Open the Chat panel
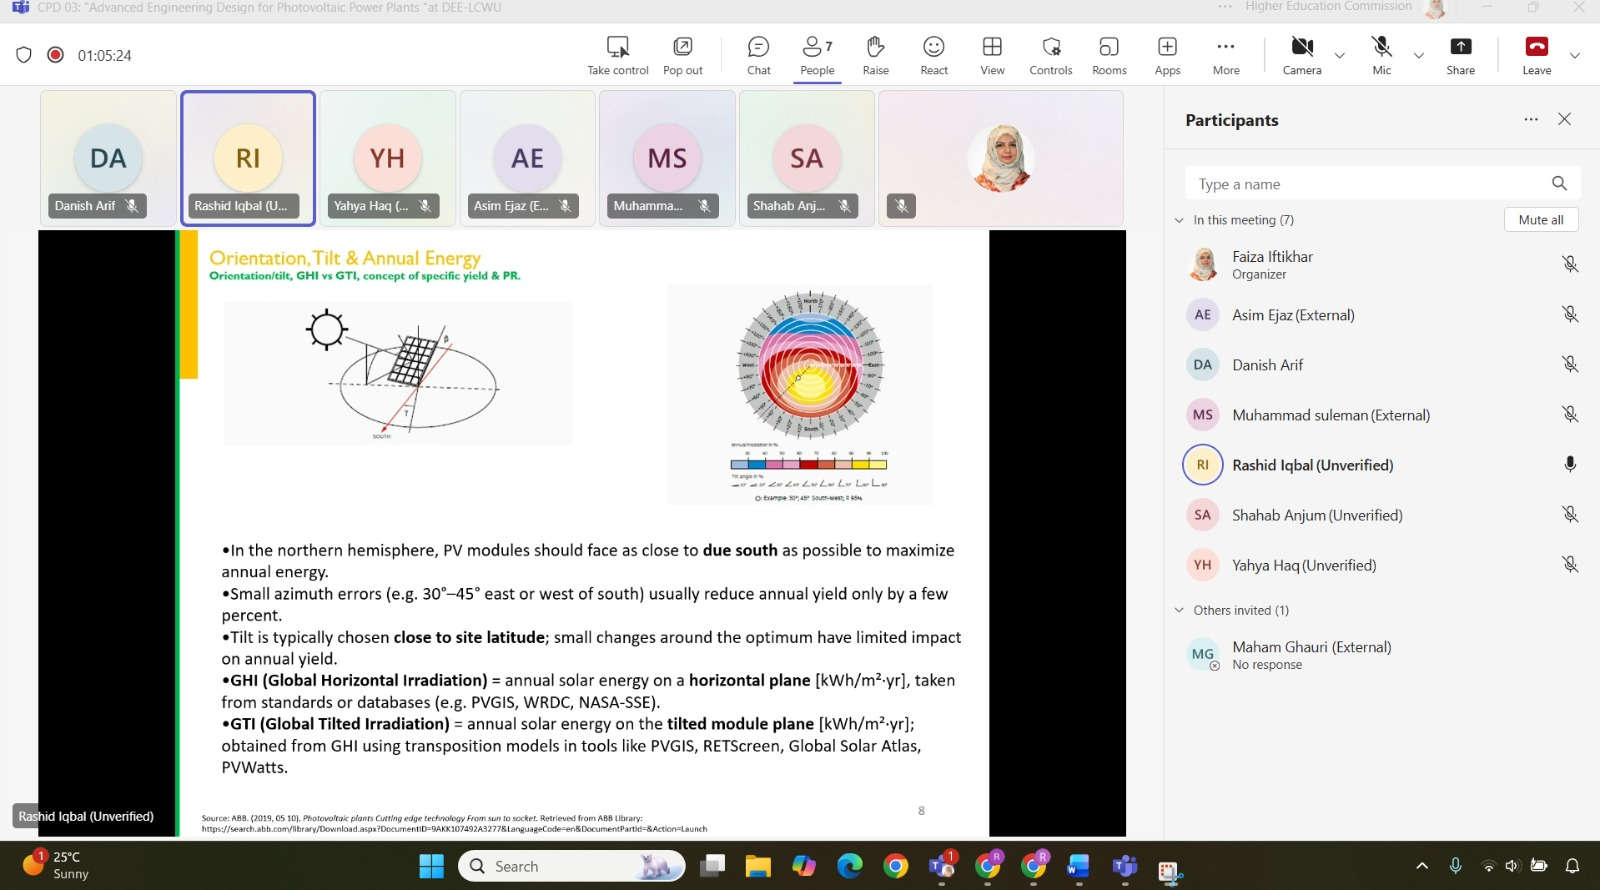The image size is (1600, 890). point(758,55)
